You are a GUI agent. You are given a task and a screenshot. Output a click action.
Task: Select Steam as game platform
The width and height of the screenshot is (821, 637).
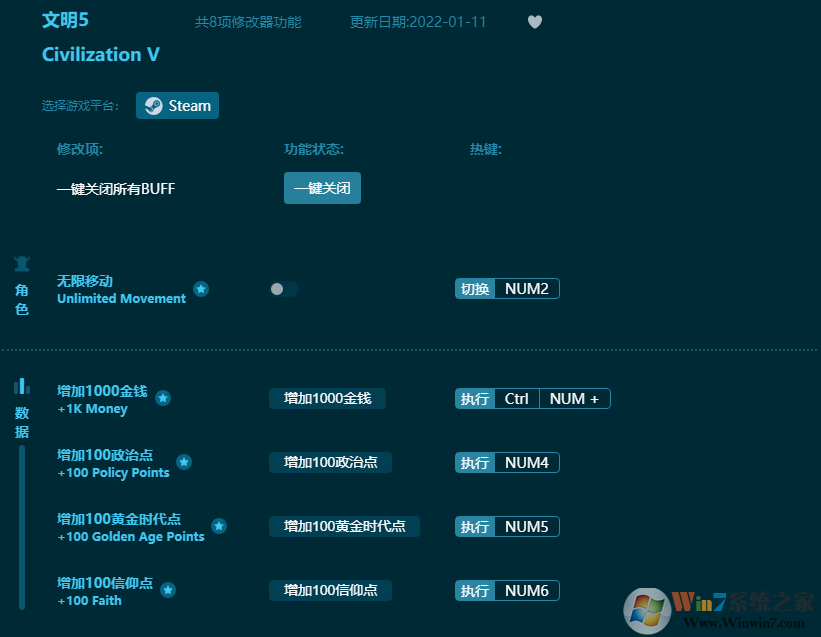(x=177, y=106)
